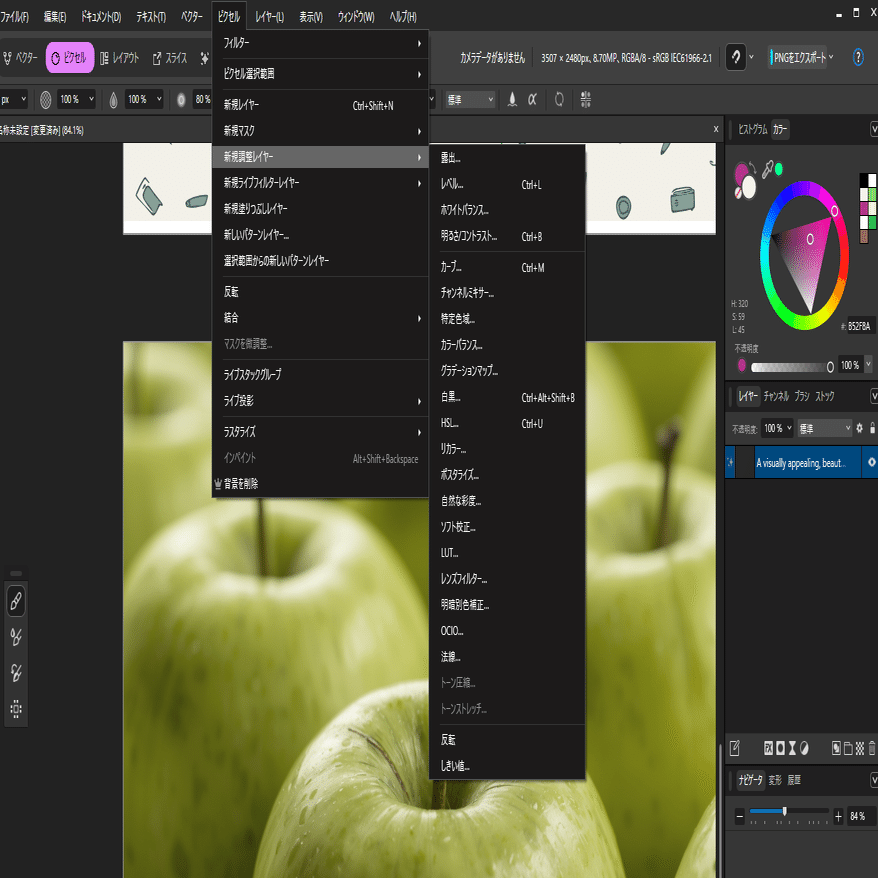The height and width of the screenshot is (878, 878).
Task: Switch to ベクター studio mode
Action: point(20,58)
